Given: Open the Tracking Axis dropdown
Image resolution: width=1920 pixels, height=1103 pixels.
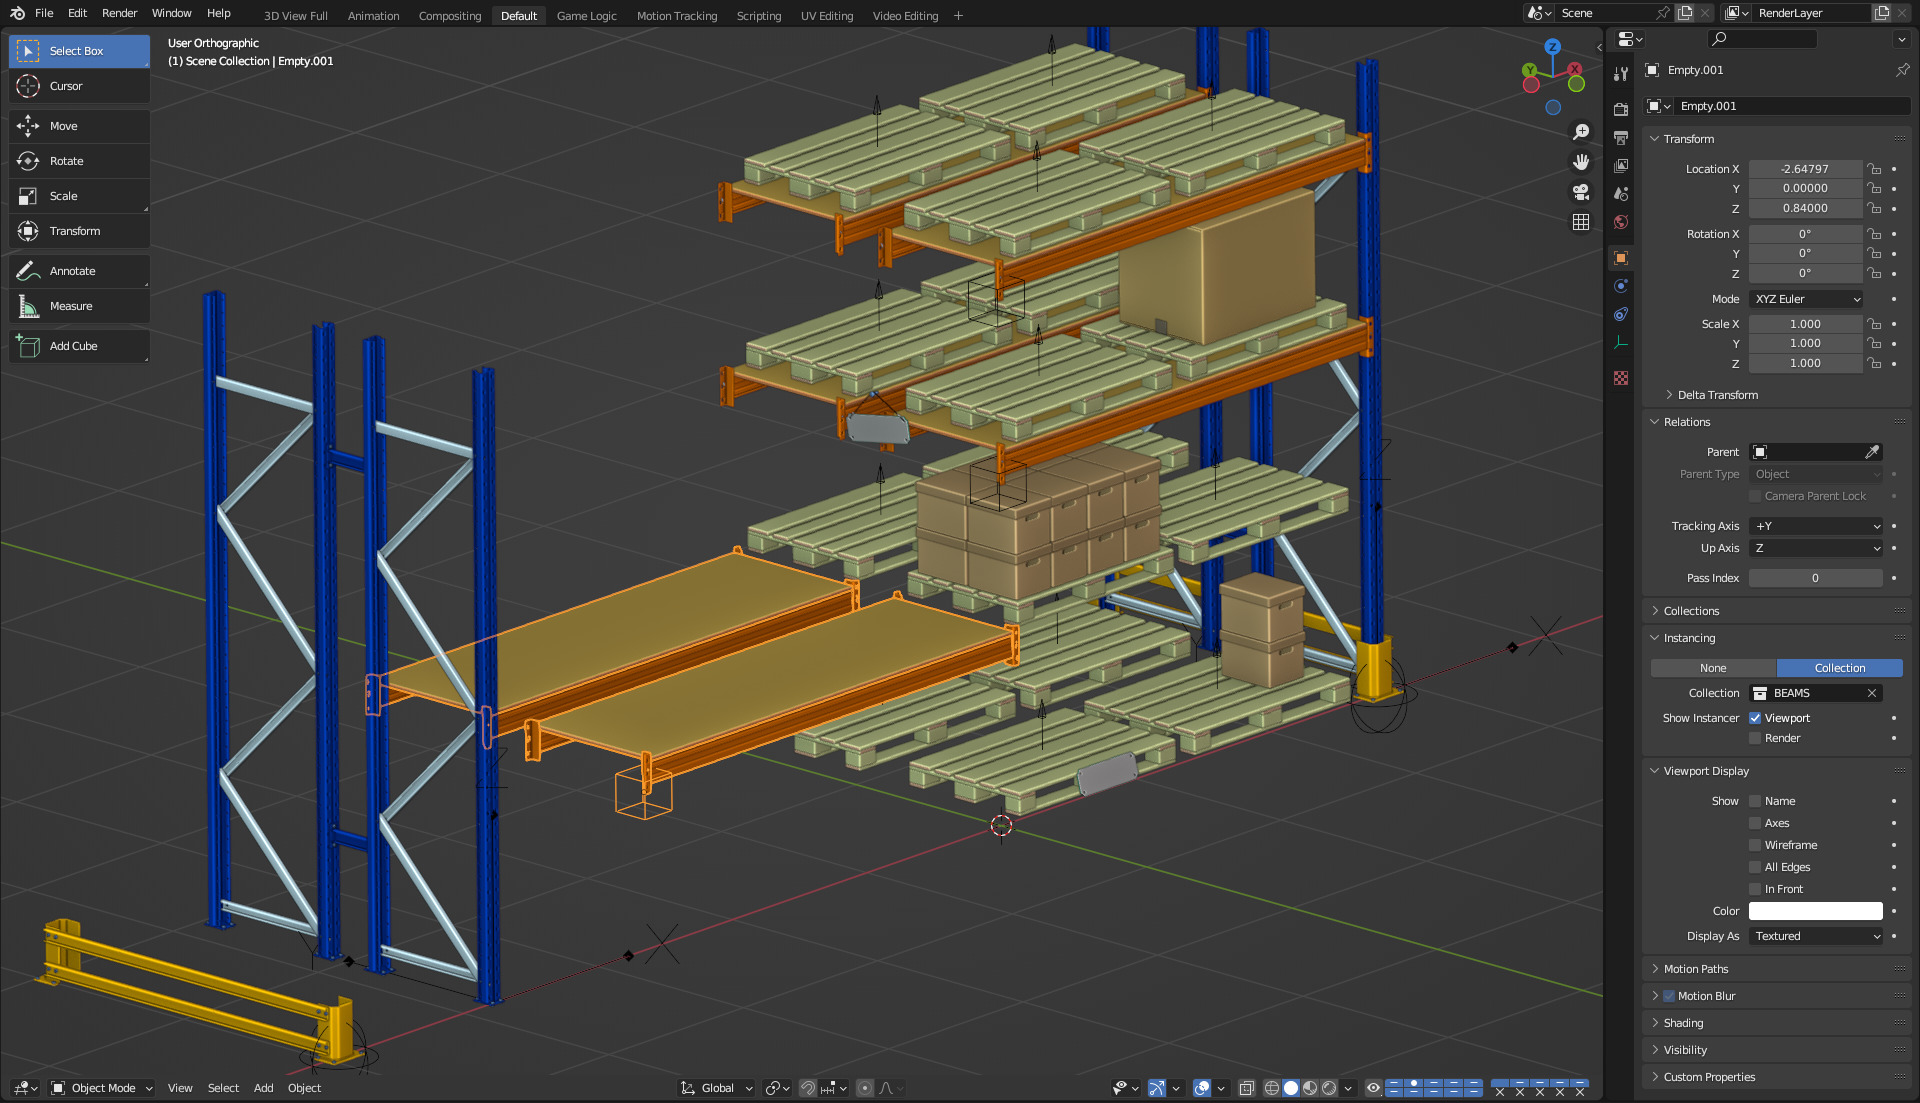Looking at the screenshot, I should coord(1816,526).
